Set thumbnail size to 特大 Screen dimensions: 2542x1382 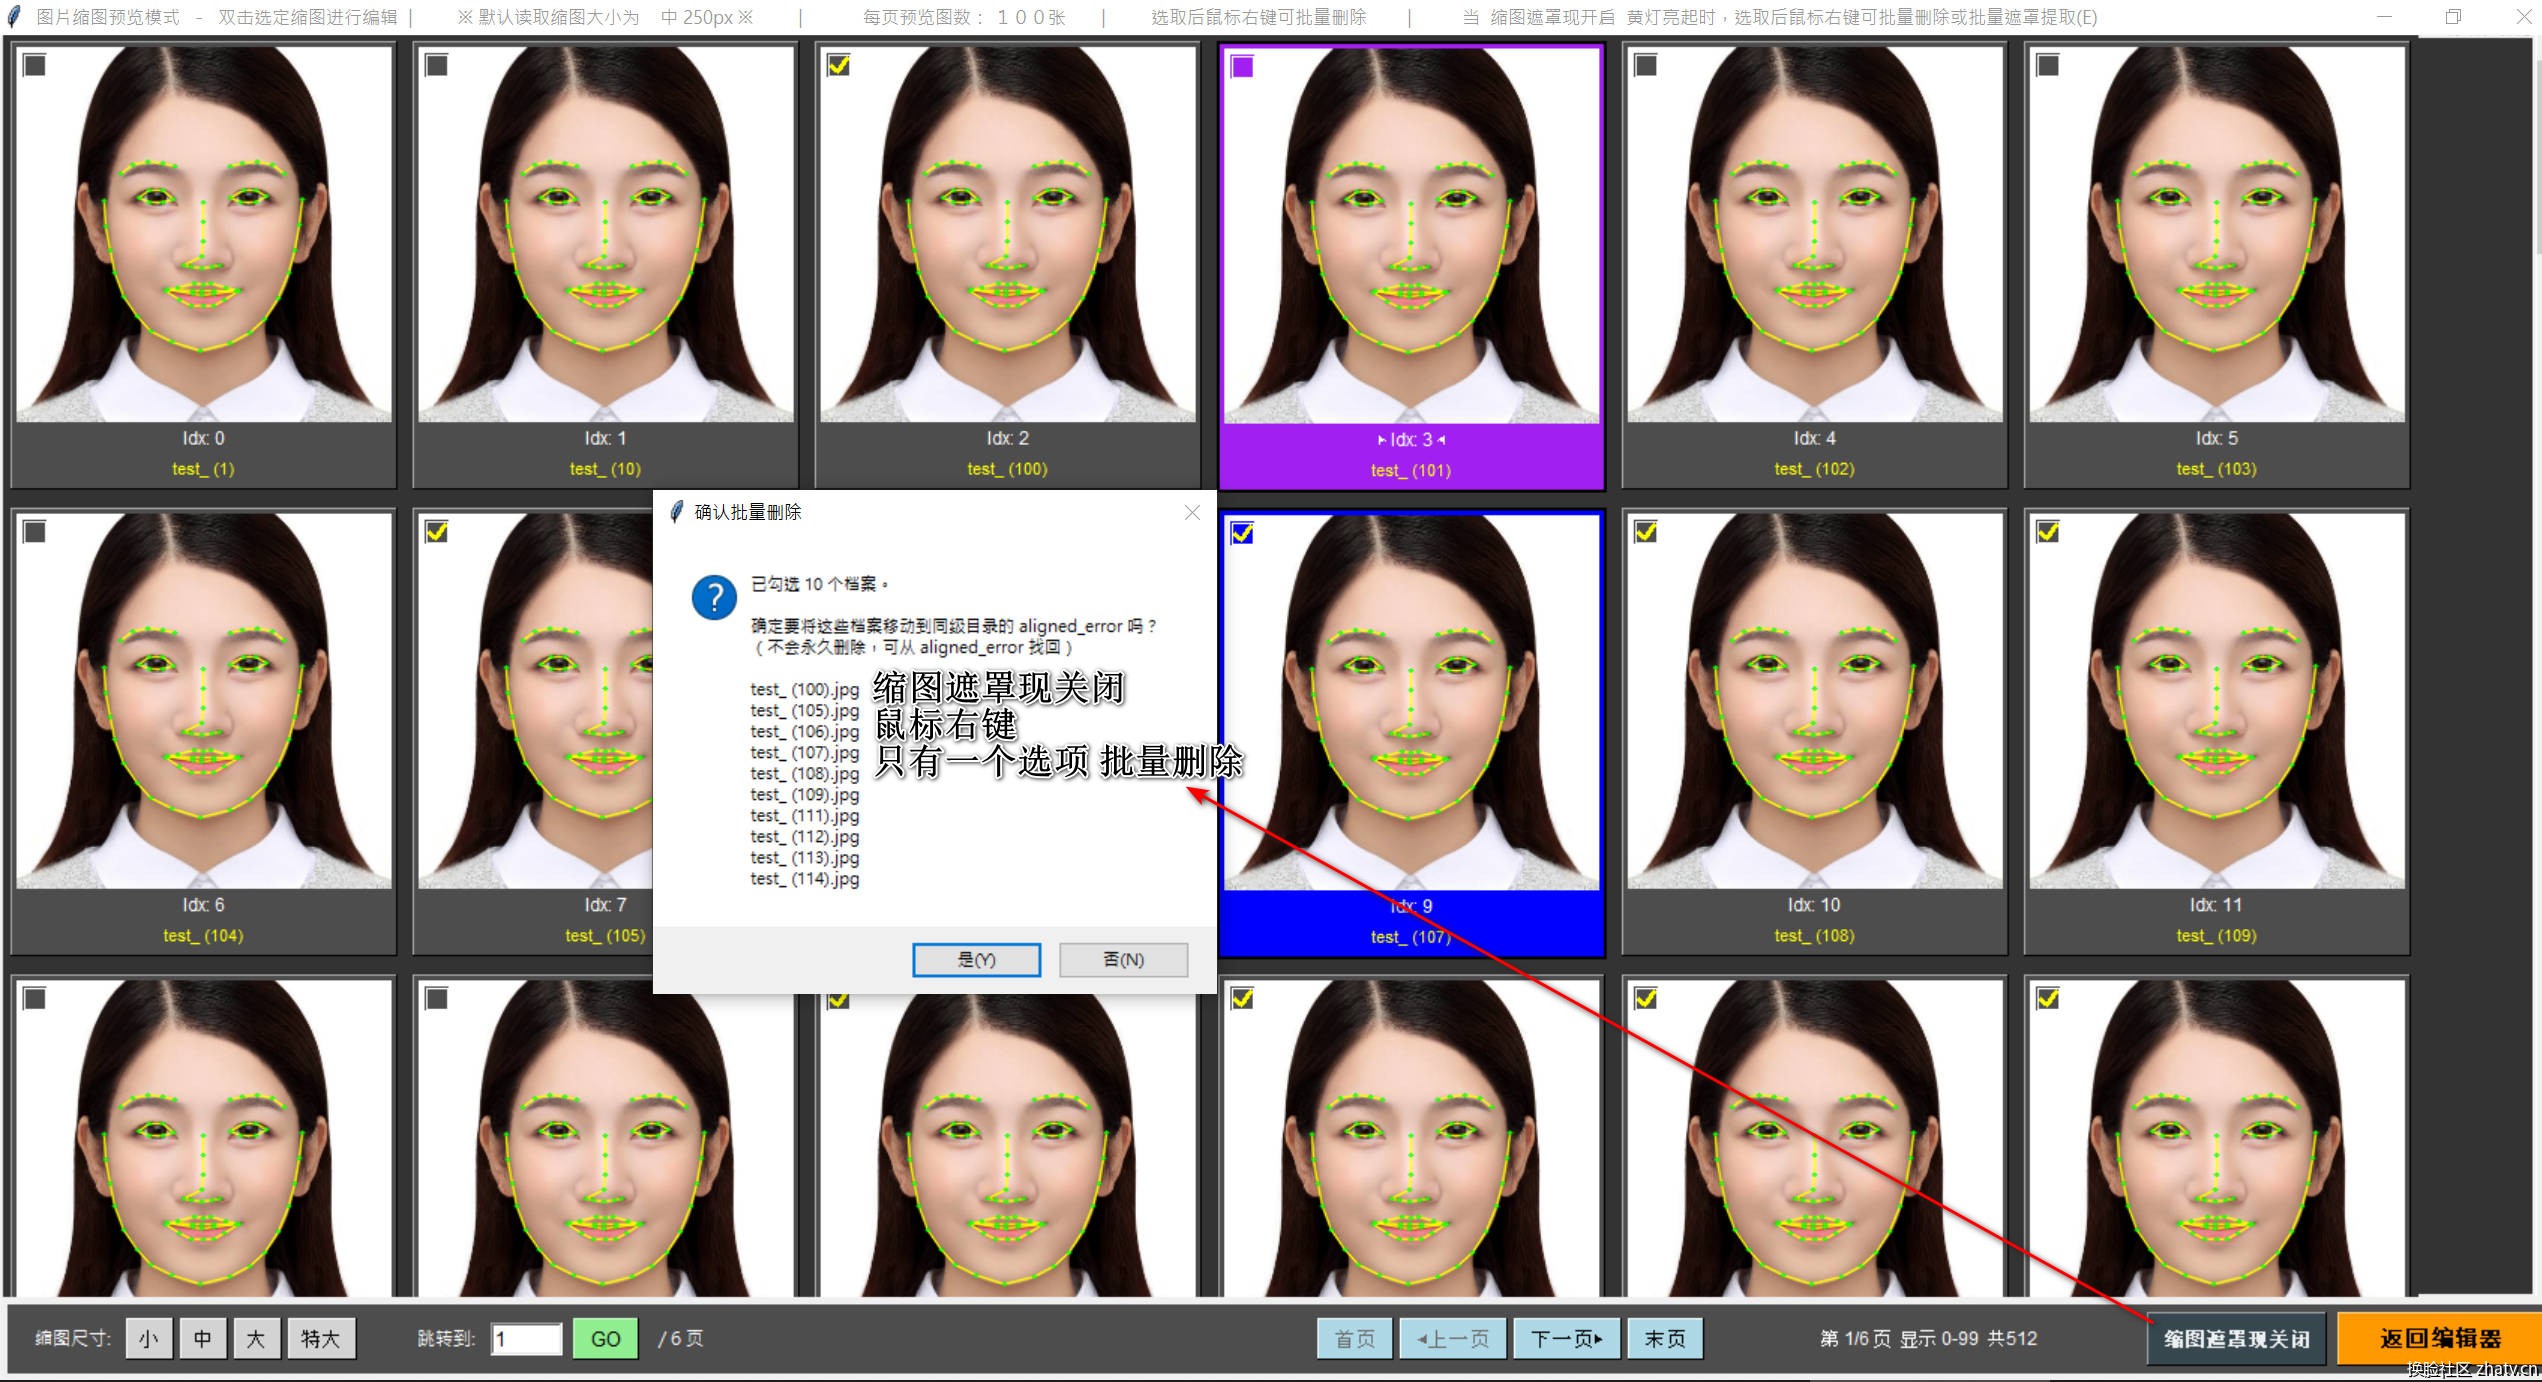point(321,1338)
